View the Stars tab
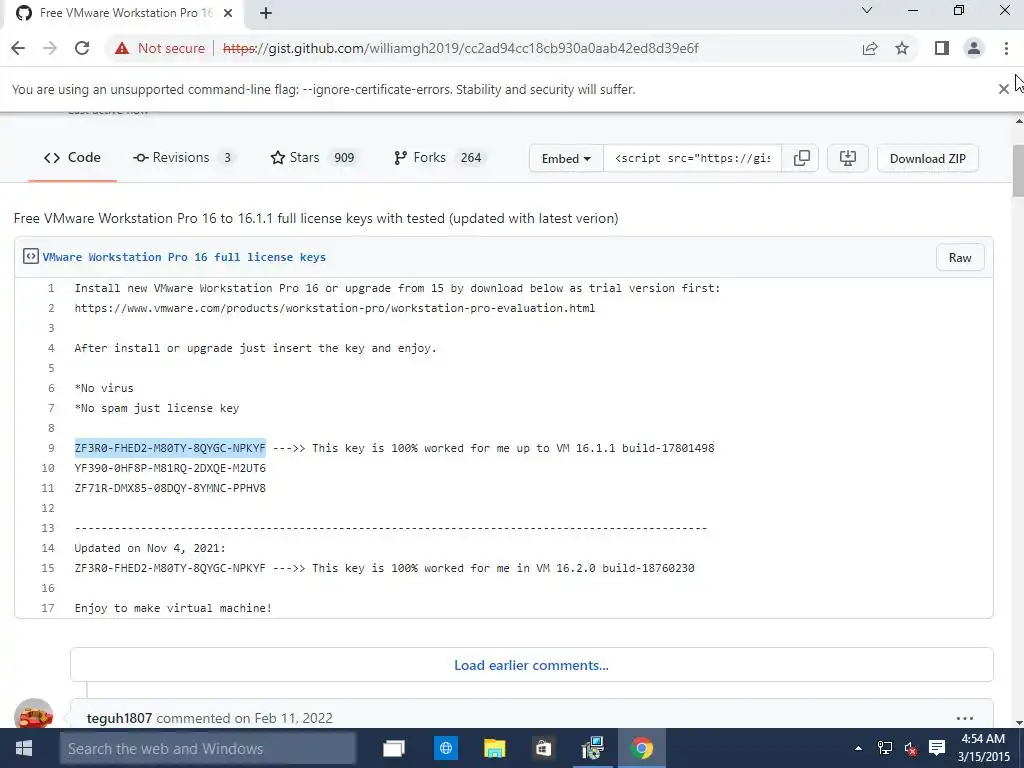The height and width of the screenshot is (768, 1024). point(313,157)
